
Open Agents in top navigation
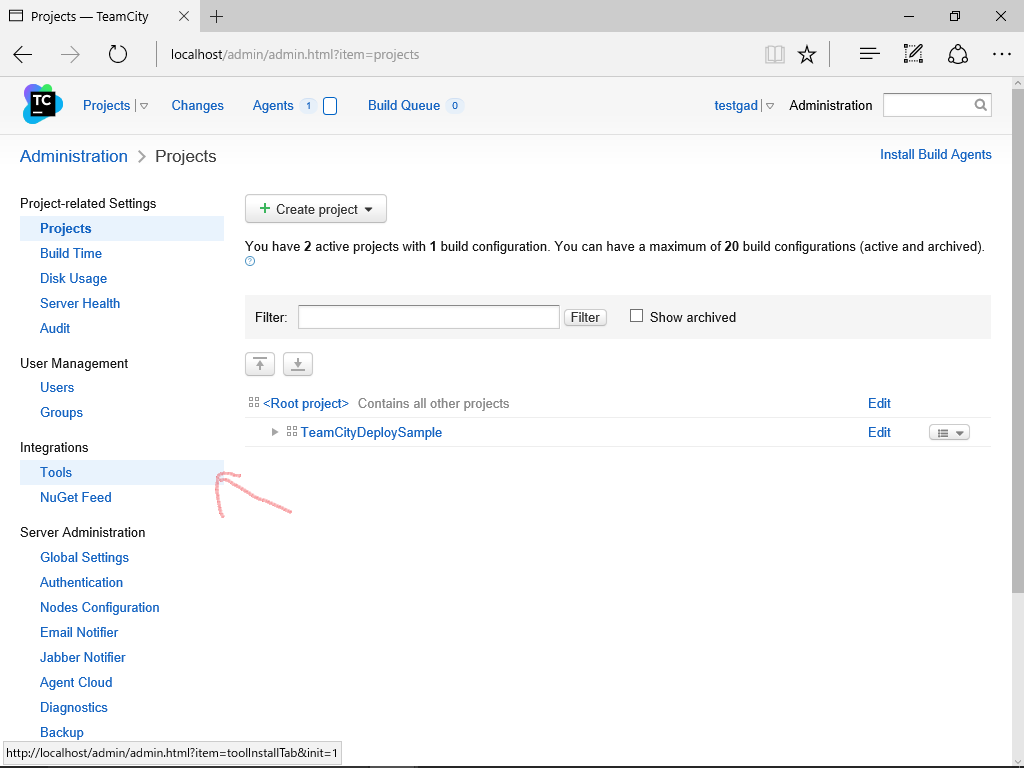click(x=273, y=105)
